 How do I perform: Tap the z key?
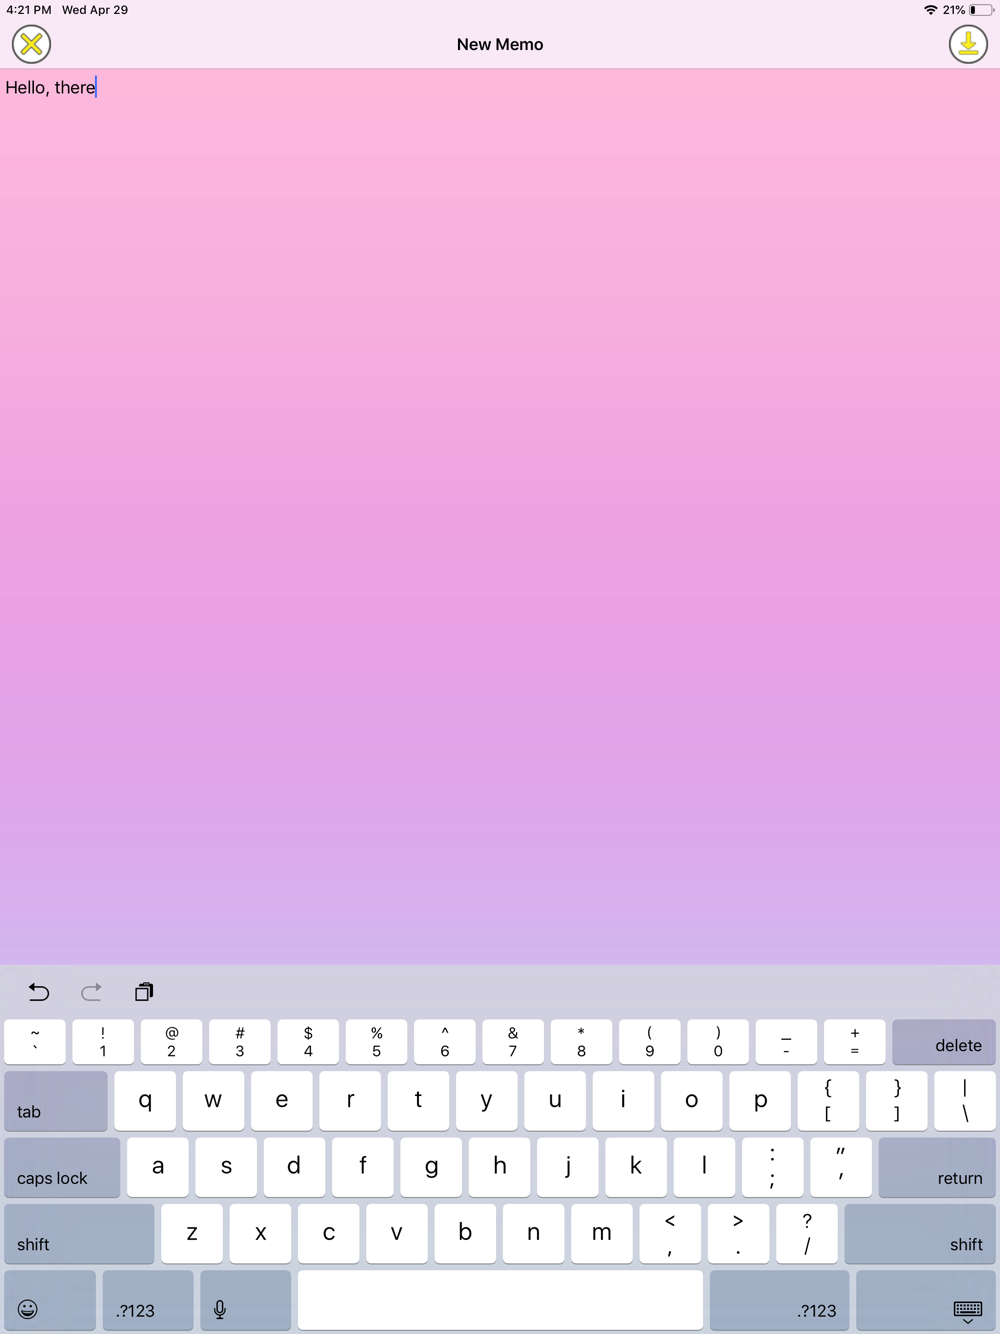(192, 1234)
